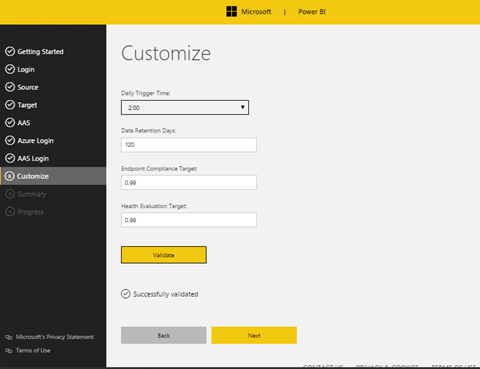480x369 pixels.
Task: Click the Microsoft logo in header
Action: [x=231, y=12]
